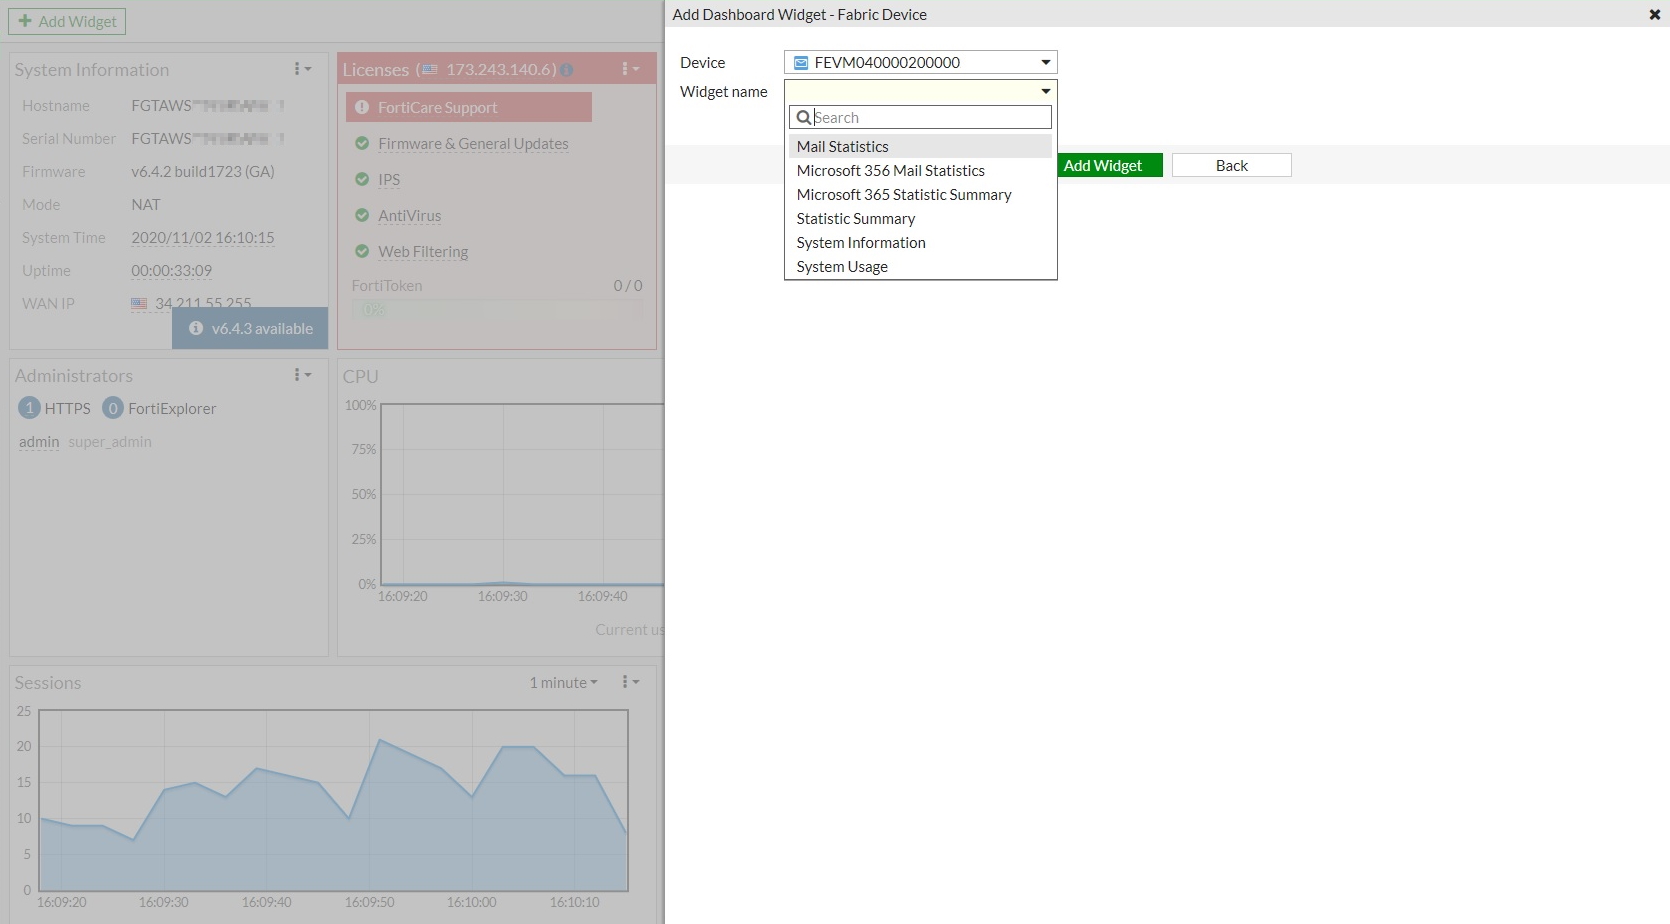Choose Microsoft 365 Statistic Summary option
This screenshot has height=924, width=1670.
coord(903,194)
